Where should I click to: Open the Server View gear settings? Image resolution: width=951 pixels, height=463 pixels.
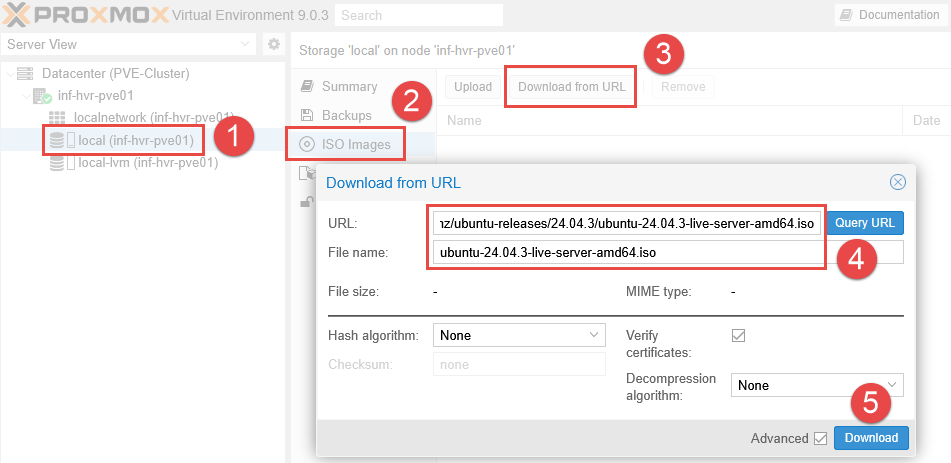coord(273,45)
